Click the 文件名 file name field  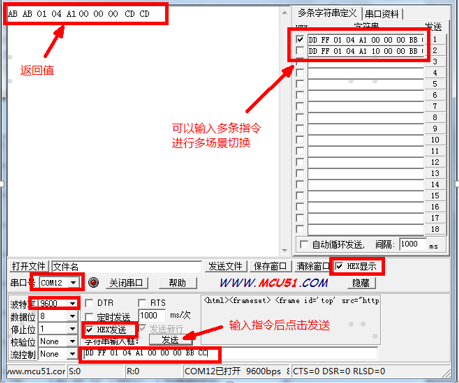[127, 267]
